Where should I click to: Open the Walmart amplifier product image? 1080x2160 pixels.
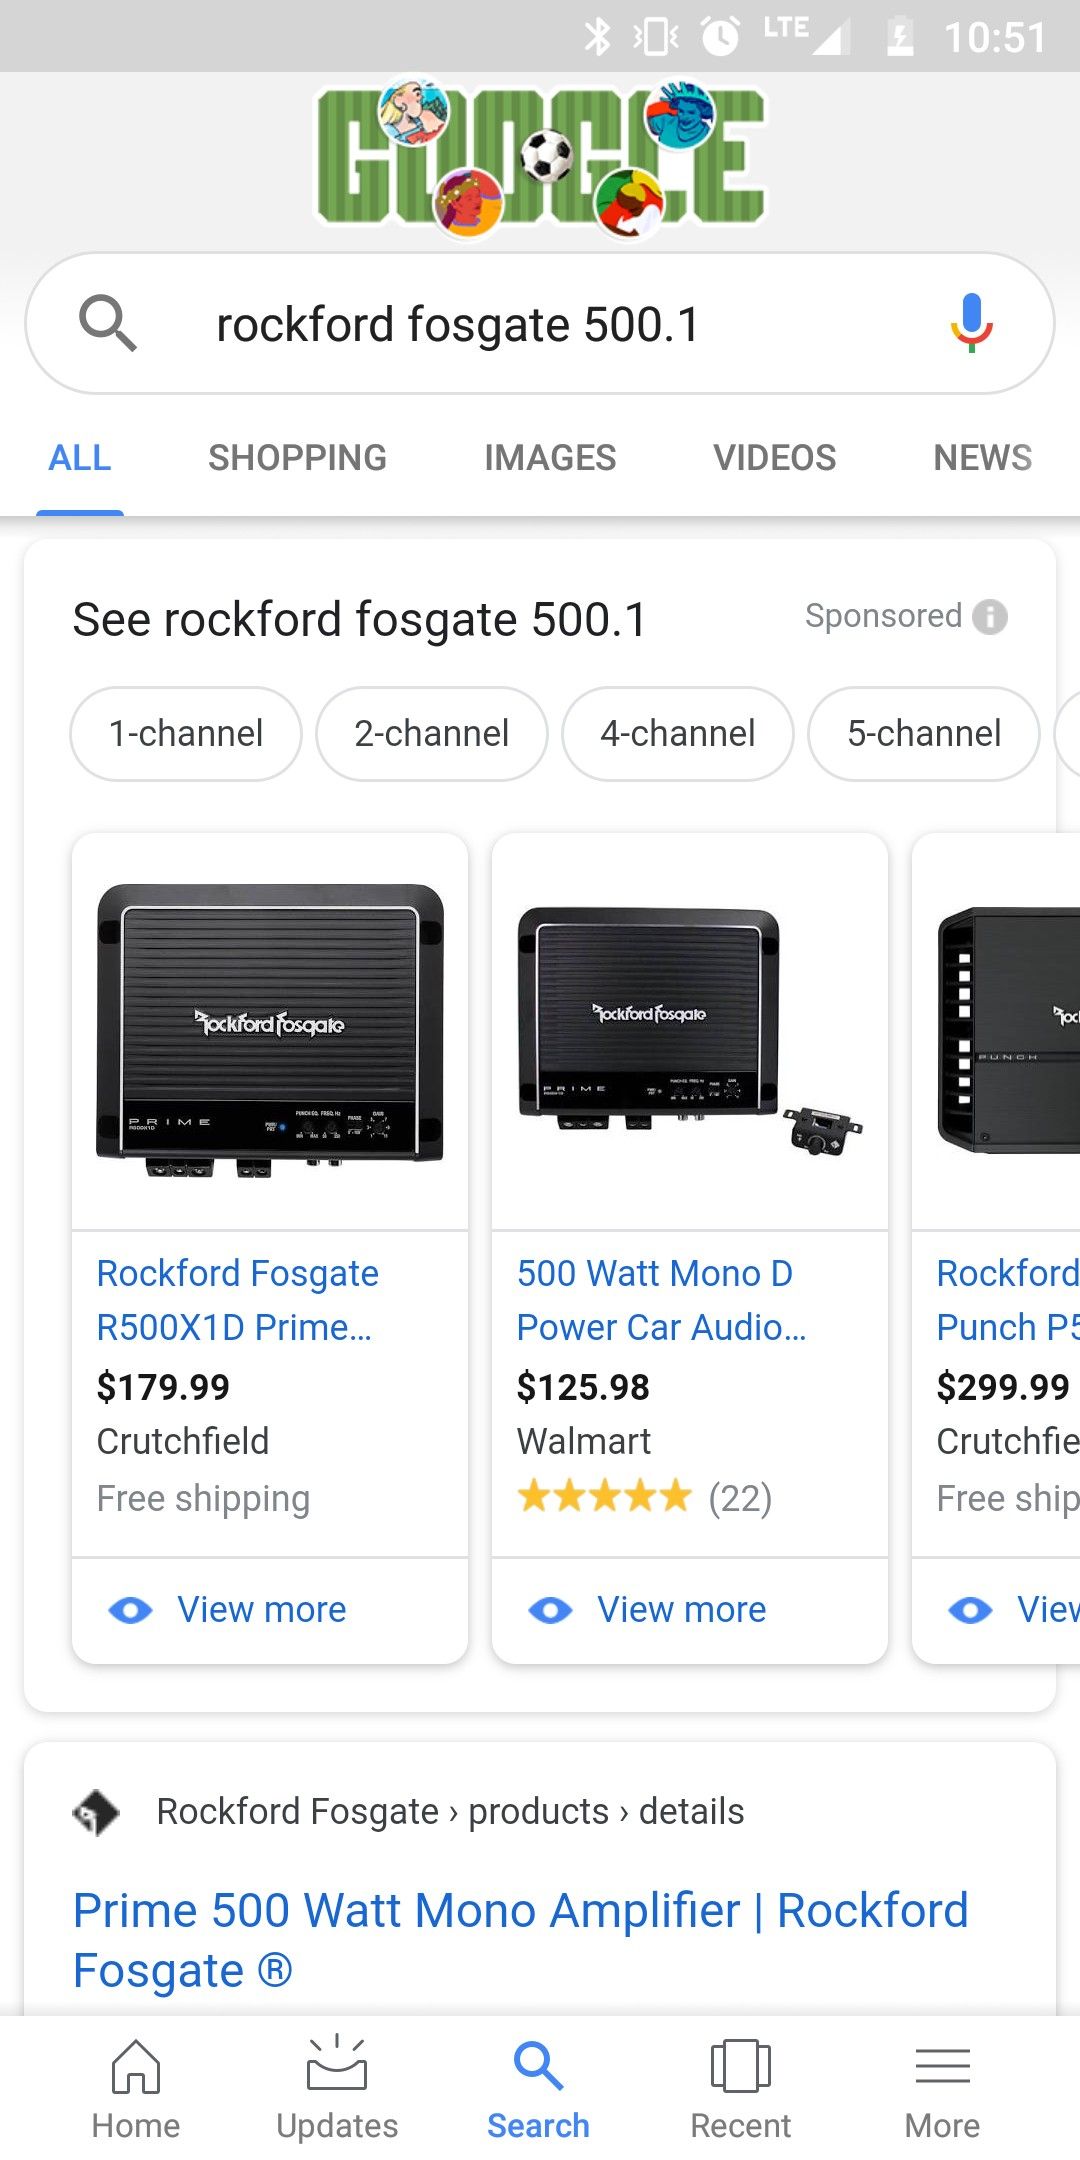[x=690, y=1030]
